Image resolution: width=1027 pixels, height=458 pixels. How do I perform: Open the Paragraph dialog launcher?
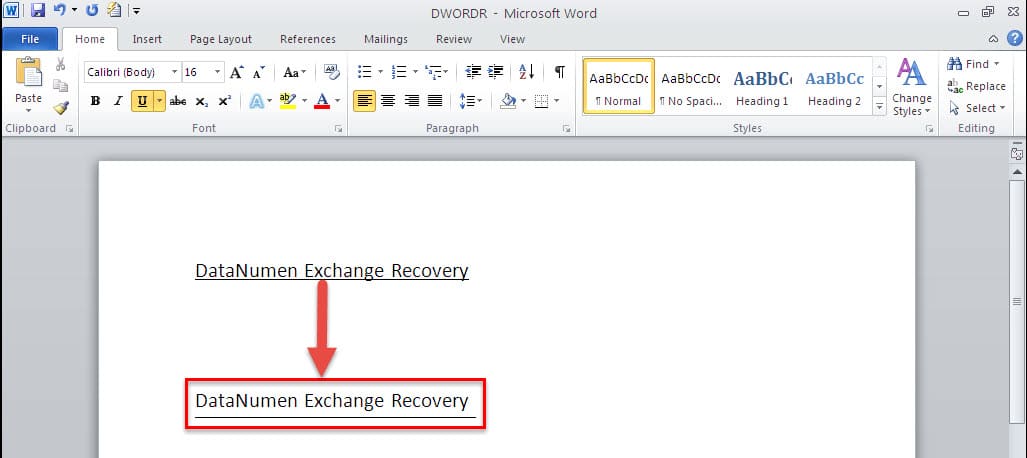pos(566,129)
